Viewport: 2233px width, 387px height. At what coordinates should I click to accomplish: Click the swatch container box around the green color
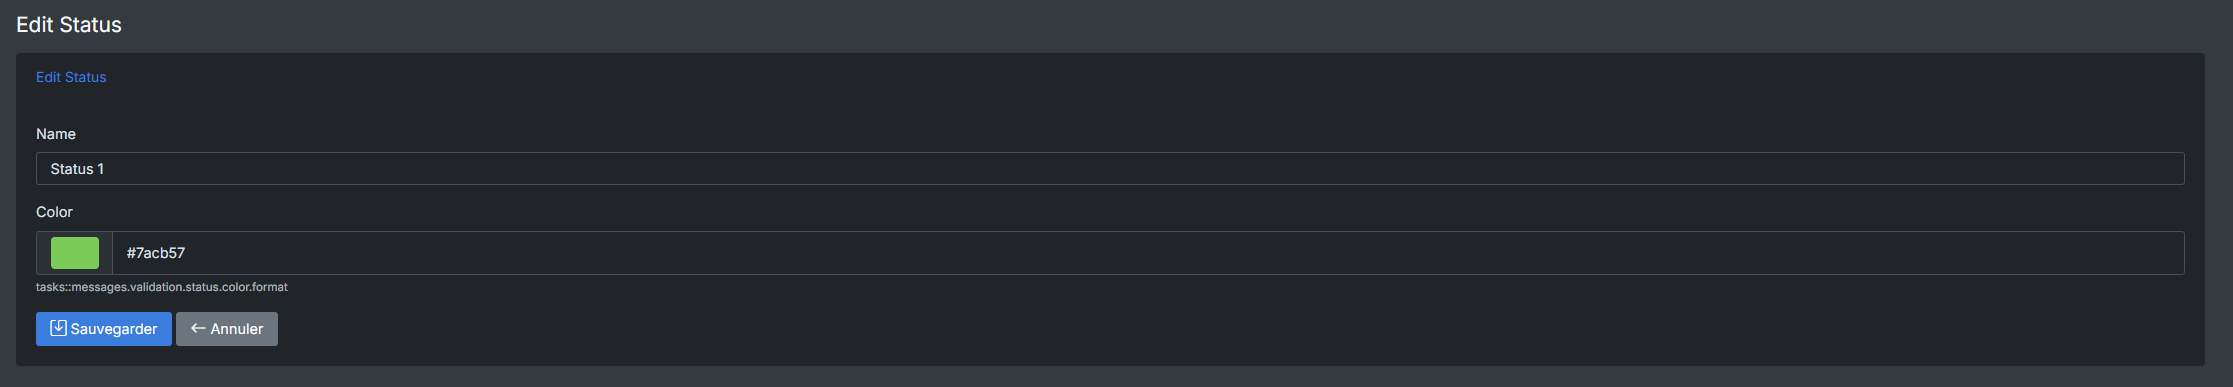(x=75, y=253)
